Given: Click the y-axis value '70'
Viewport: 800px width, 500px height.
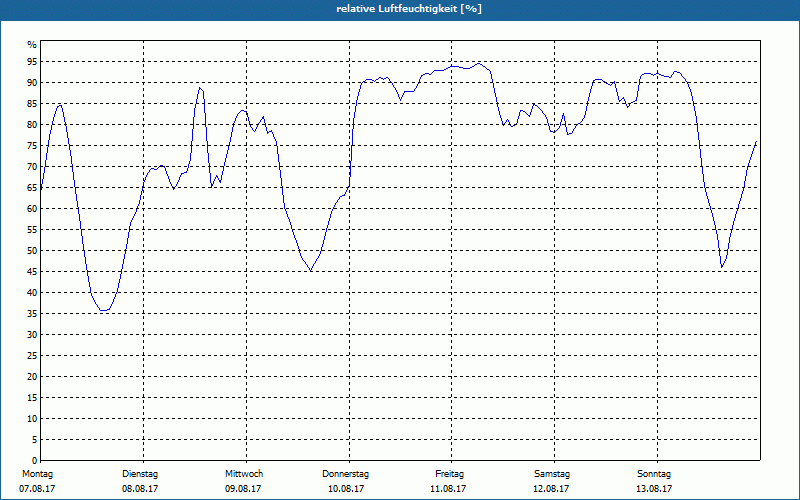Looking at the screenshot, I should pyautogui.click(x=32, y=167).
